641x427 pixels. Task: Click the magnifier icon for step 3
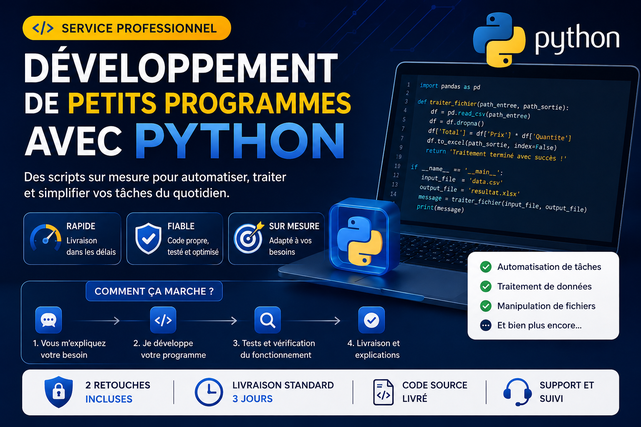point(267,320)
